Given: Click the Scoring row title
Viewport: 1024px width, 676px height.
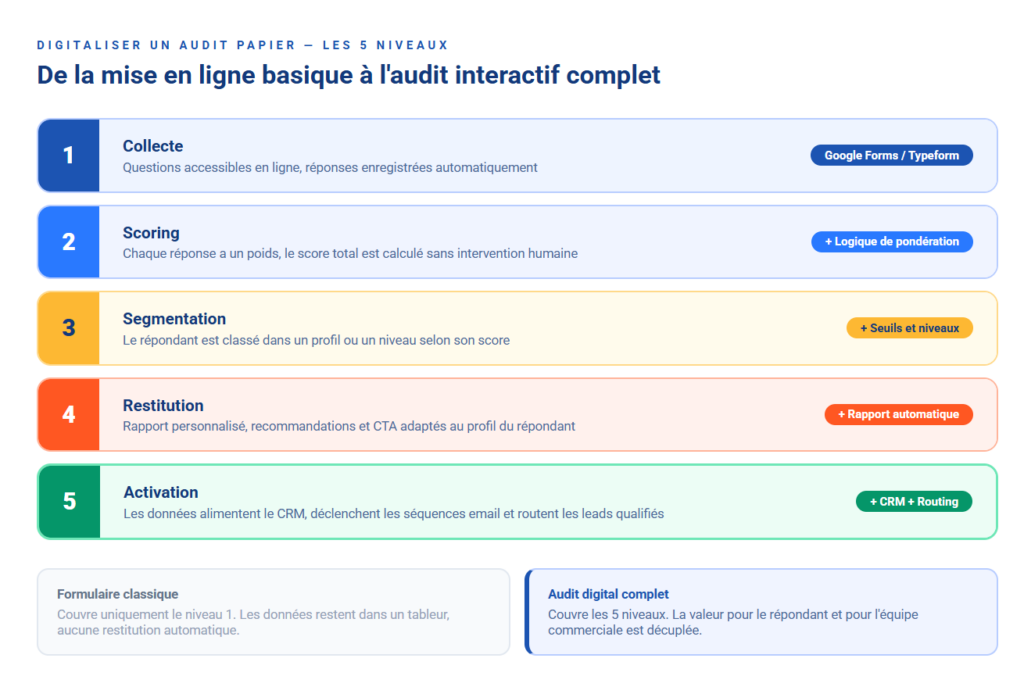Looking at the screenshot, I should click(151, 233).
